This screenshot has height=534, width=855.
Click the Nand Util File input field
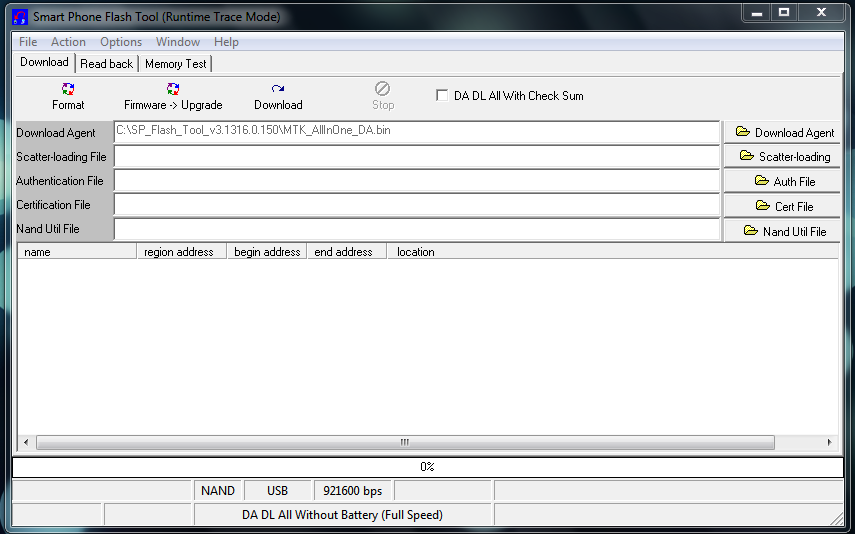pos(417,229)
